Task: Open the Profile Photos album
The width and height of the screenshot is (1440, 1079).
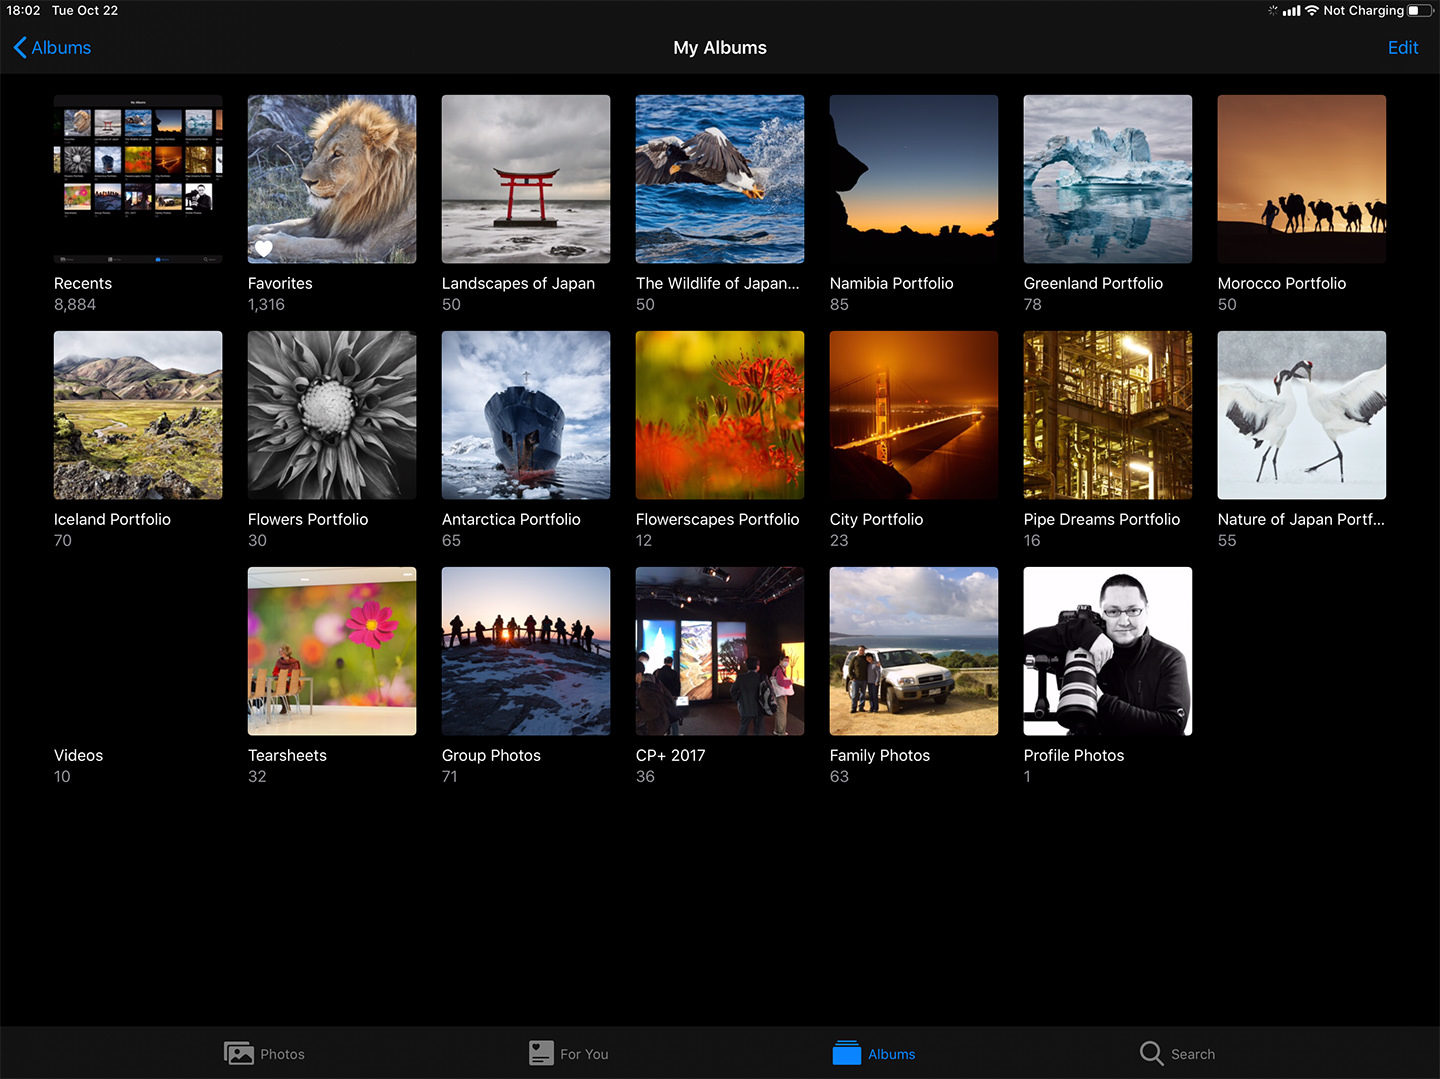Action: 1108,651
